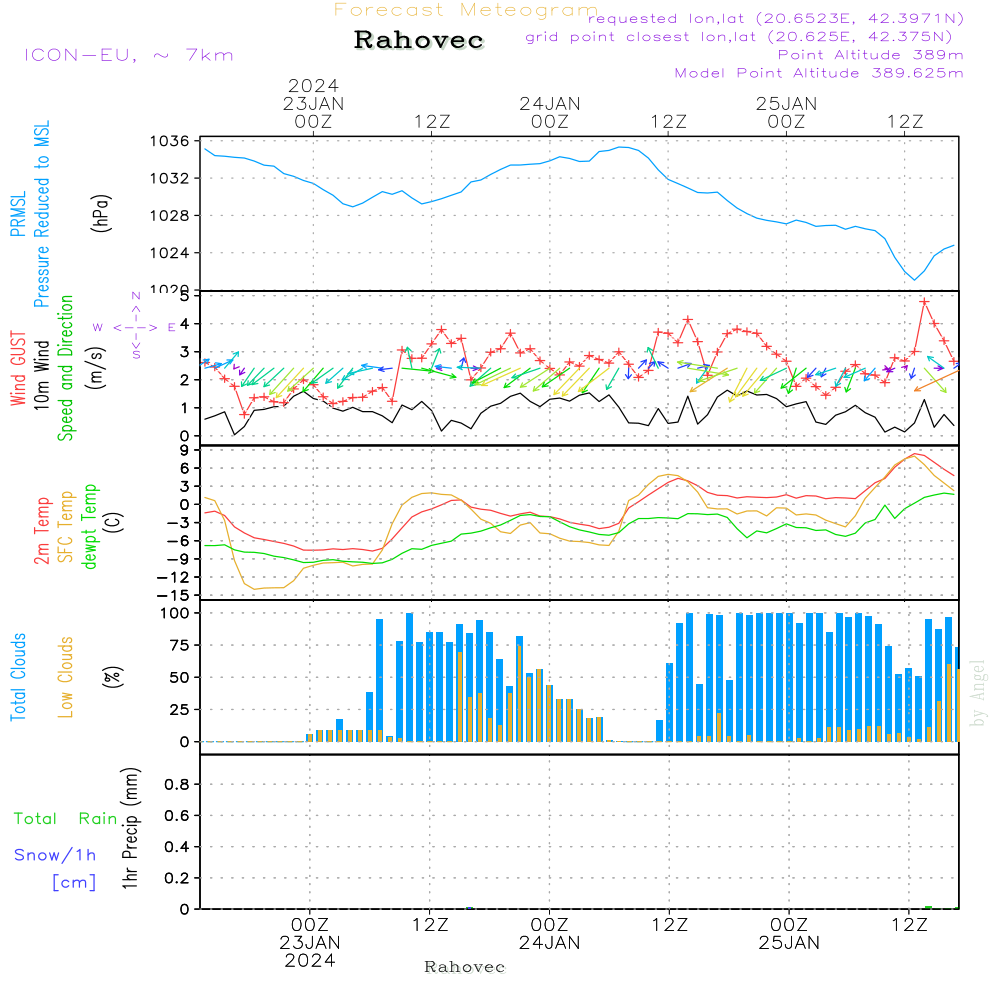Click the 'Rahovec' caption at the bottom
Screen dimensions: 1000x1000
tap(464, 967)
